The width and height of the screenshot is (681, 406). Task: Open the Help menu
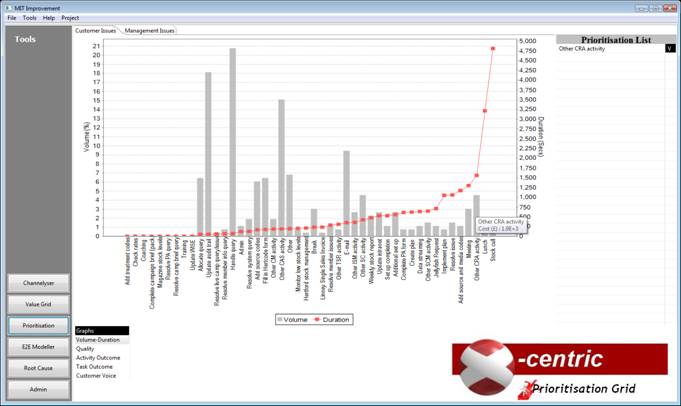click(48, 18)
